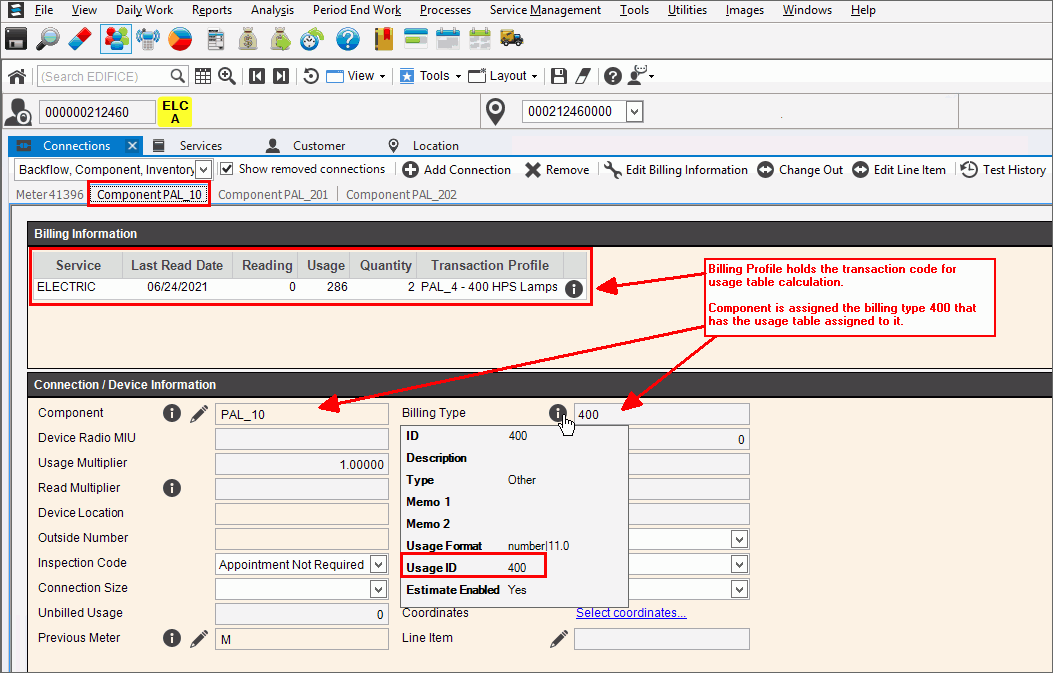Uncheck Show removed connections checkbox
This screenshot has height=673, width=1053.
227,170
